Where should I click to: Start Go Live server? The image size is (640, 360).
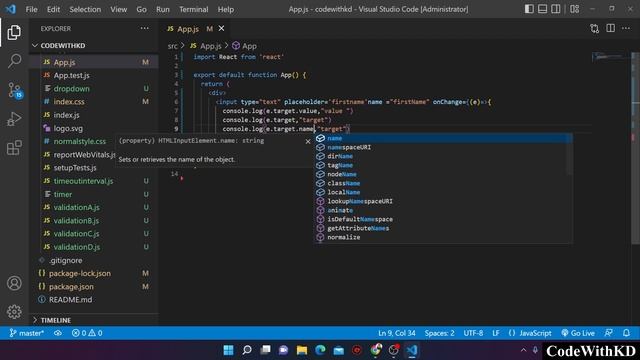pyautogui.click(x=578, y=333)
